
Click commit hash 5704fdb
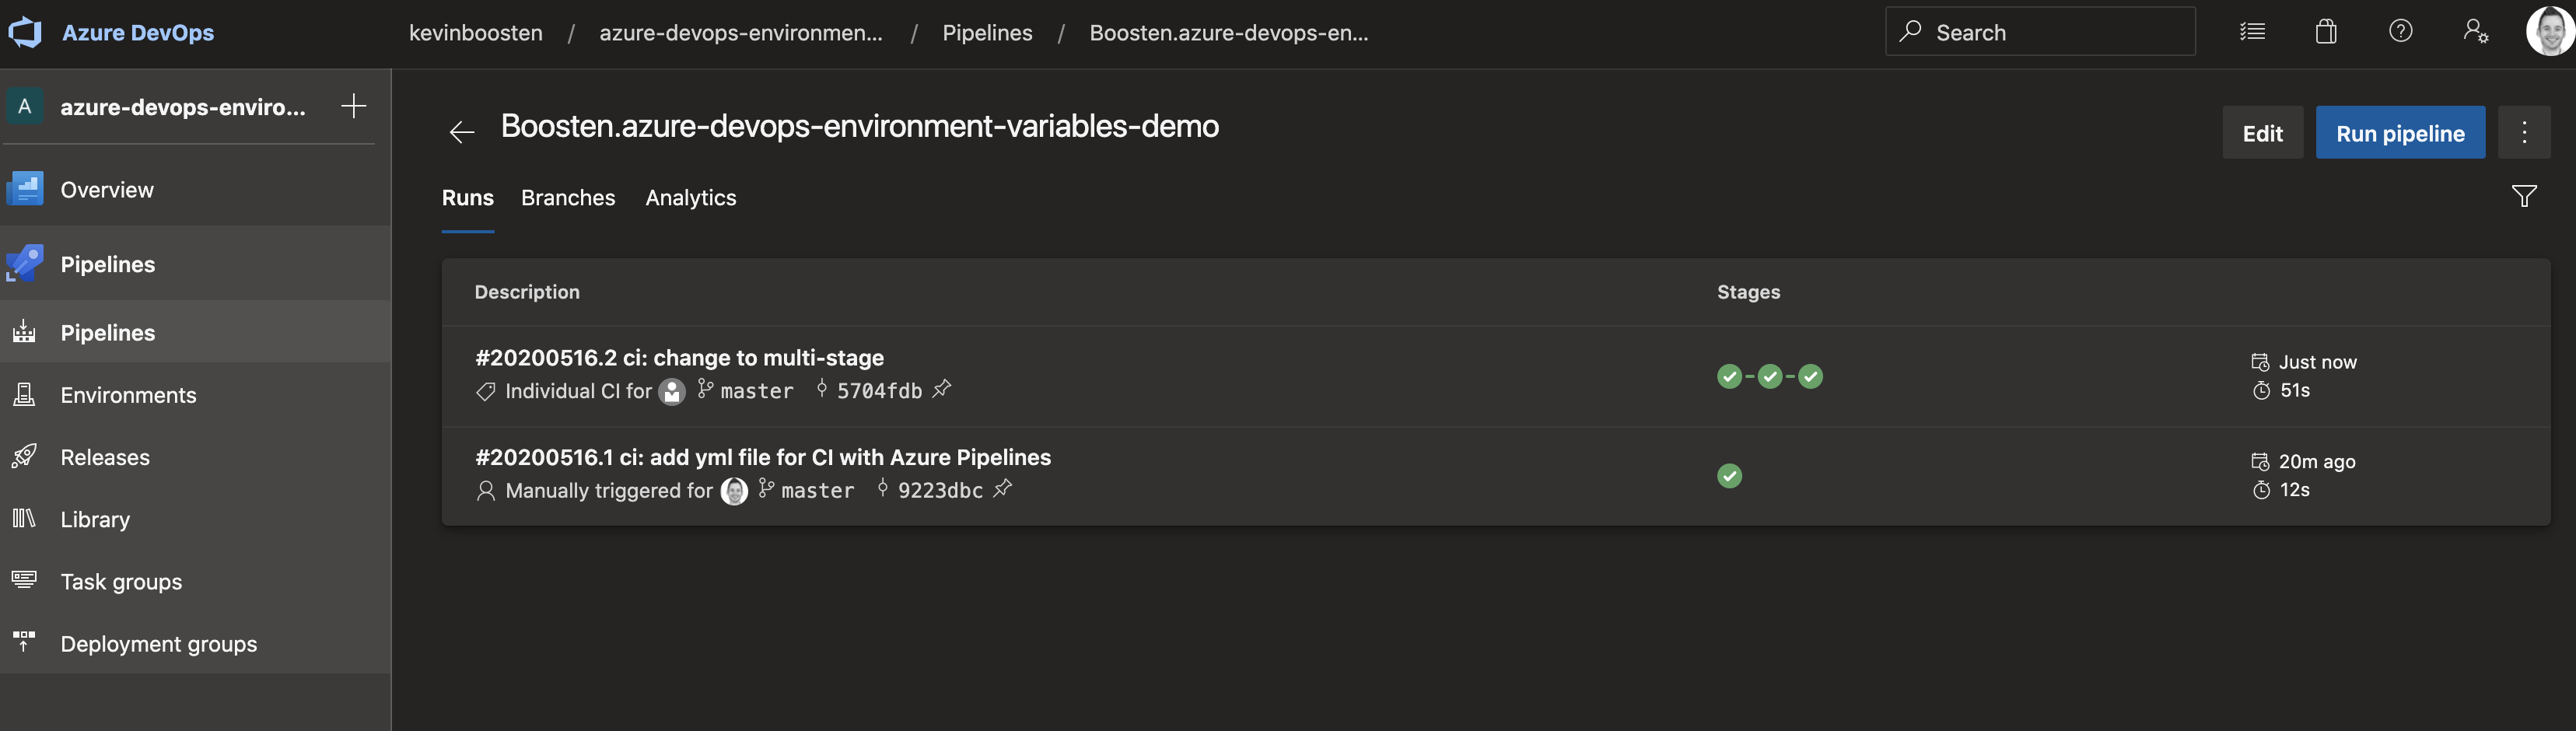click(879, 391)
